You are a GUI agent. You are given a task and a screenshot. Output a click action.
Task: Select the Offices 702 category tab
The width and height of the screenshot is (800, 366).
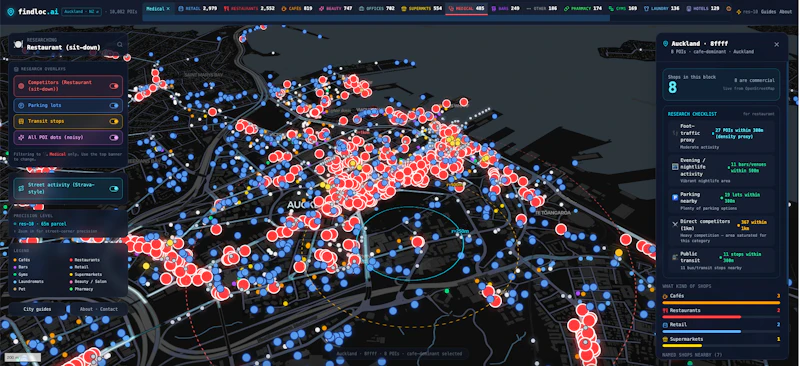377,9
